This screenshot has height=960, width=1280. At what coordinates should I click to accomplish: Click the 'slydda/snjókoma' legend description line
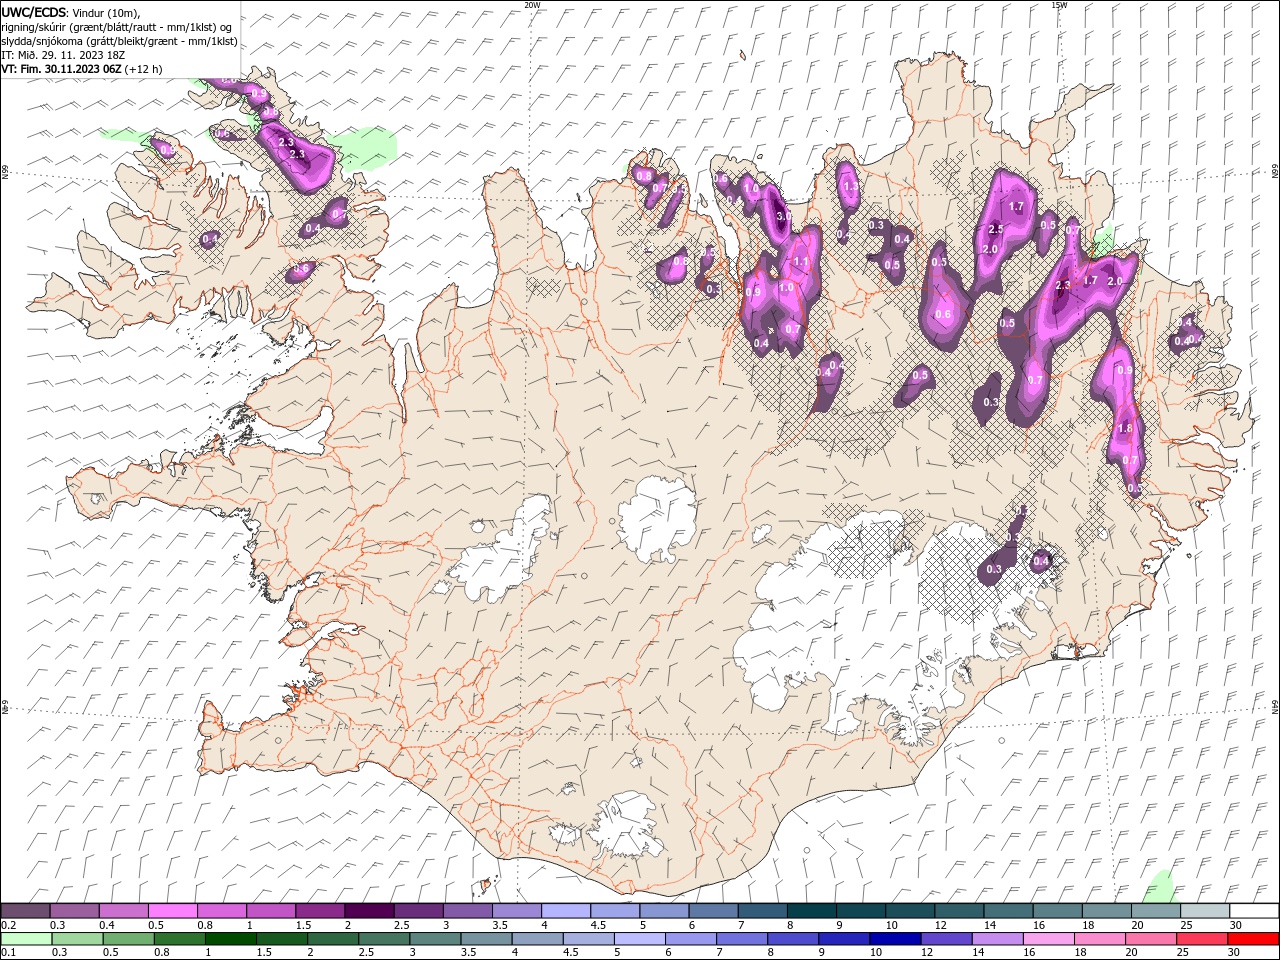(120, 41)
